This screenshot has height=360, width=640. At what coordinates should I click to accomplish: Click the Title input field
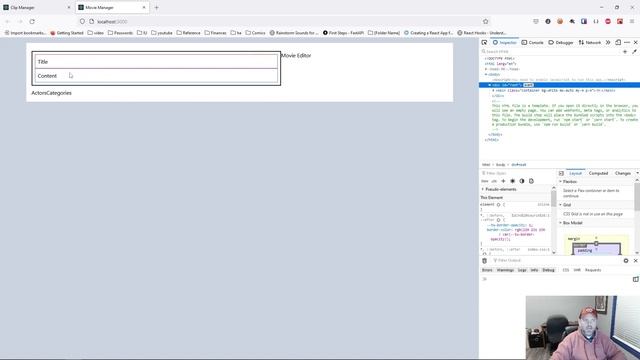[156, 62]
